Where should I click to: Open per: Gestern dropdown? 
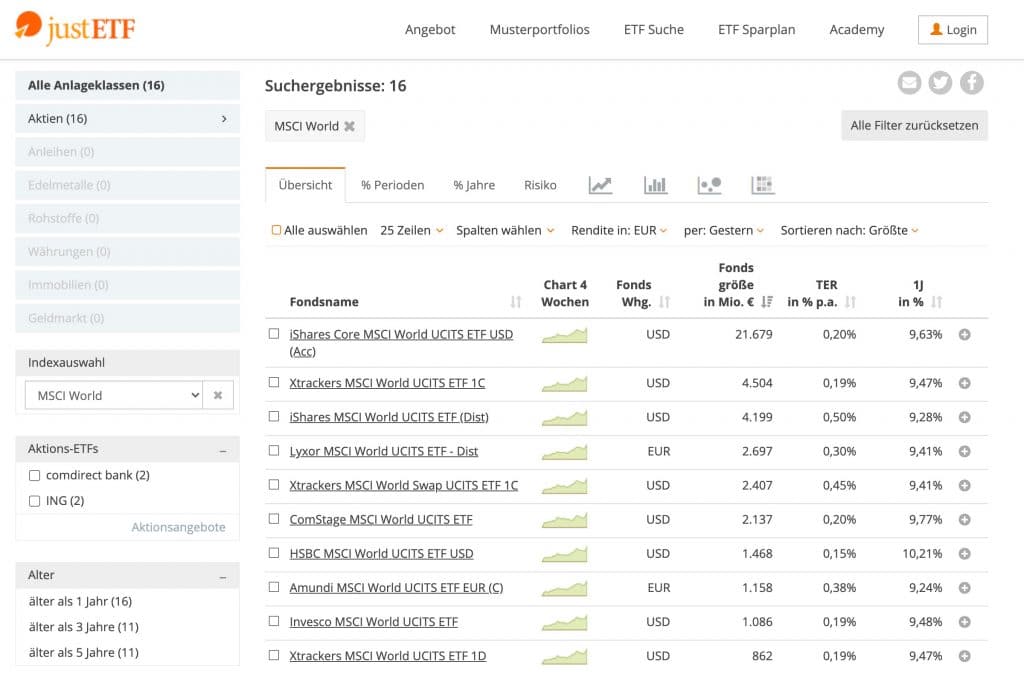(724, 230)
